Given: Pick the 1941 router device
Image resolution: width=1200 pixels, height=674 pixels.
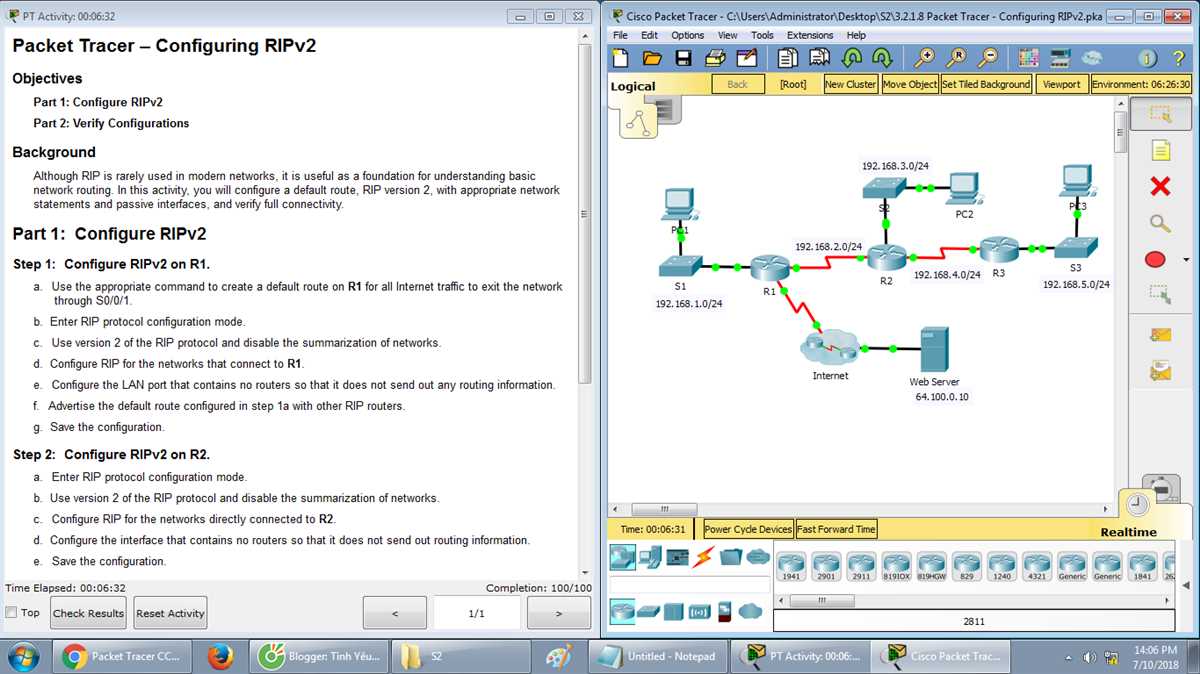Looking at the screenshot, I should tap(791, 567).
